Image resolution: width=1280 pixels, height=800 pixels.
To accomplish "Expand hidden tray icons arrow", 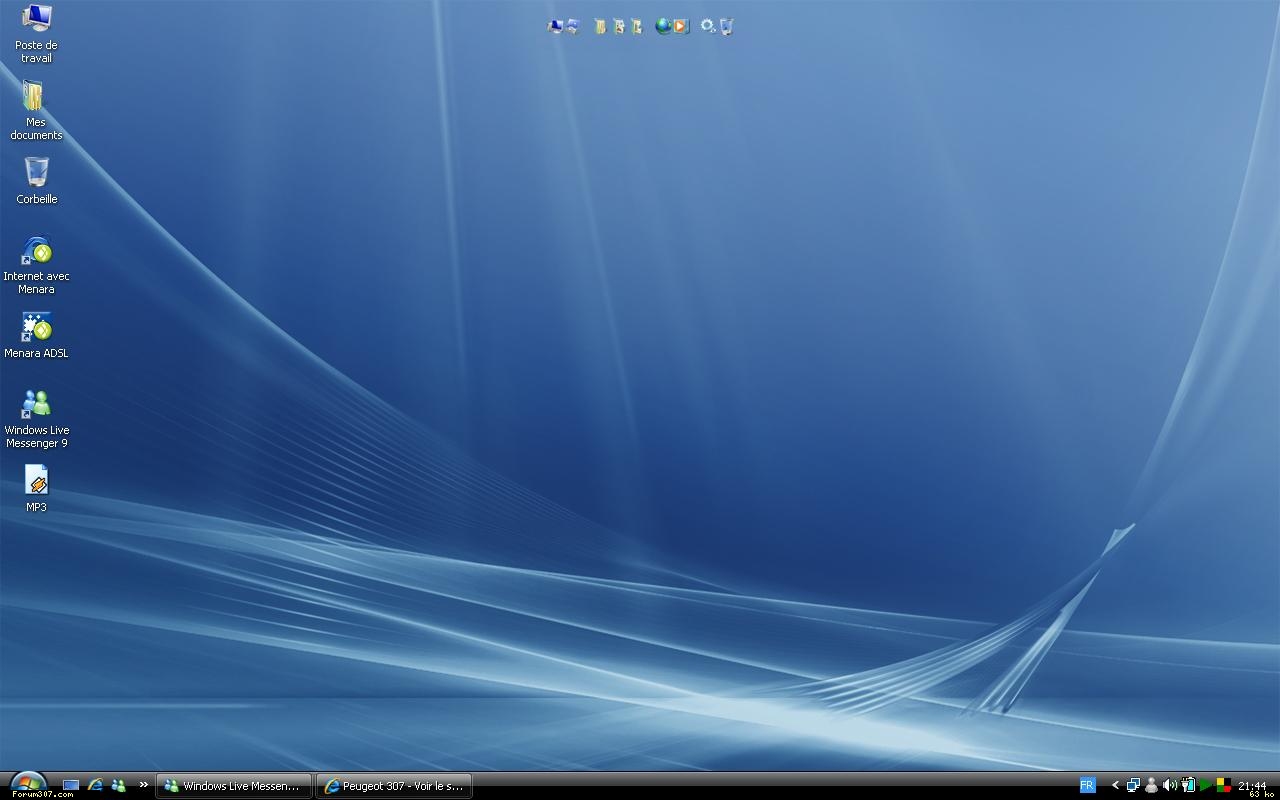I will coord(1115,785).
